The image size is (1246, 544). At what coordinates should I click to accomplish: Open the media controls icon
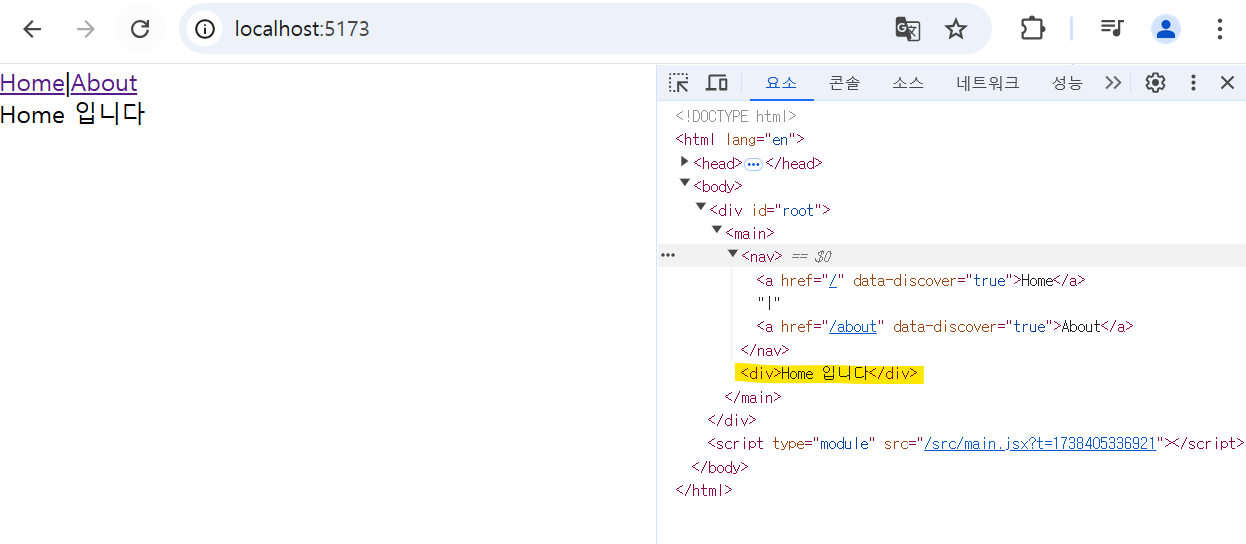point(1112,29)
